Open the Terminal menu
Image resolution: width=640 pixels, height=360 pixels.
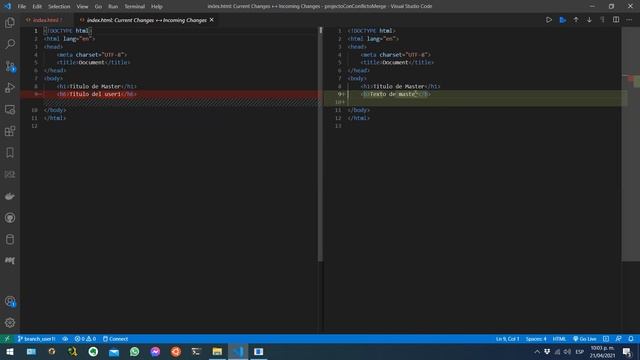pos(135,7)
